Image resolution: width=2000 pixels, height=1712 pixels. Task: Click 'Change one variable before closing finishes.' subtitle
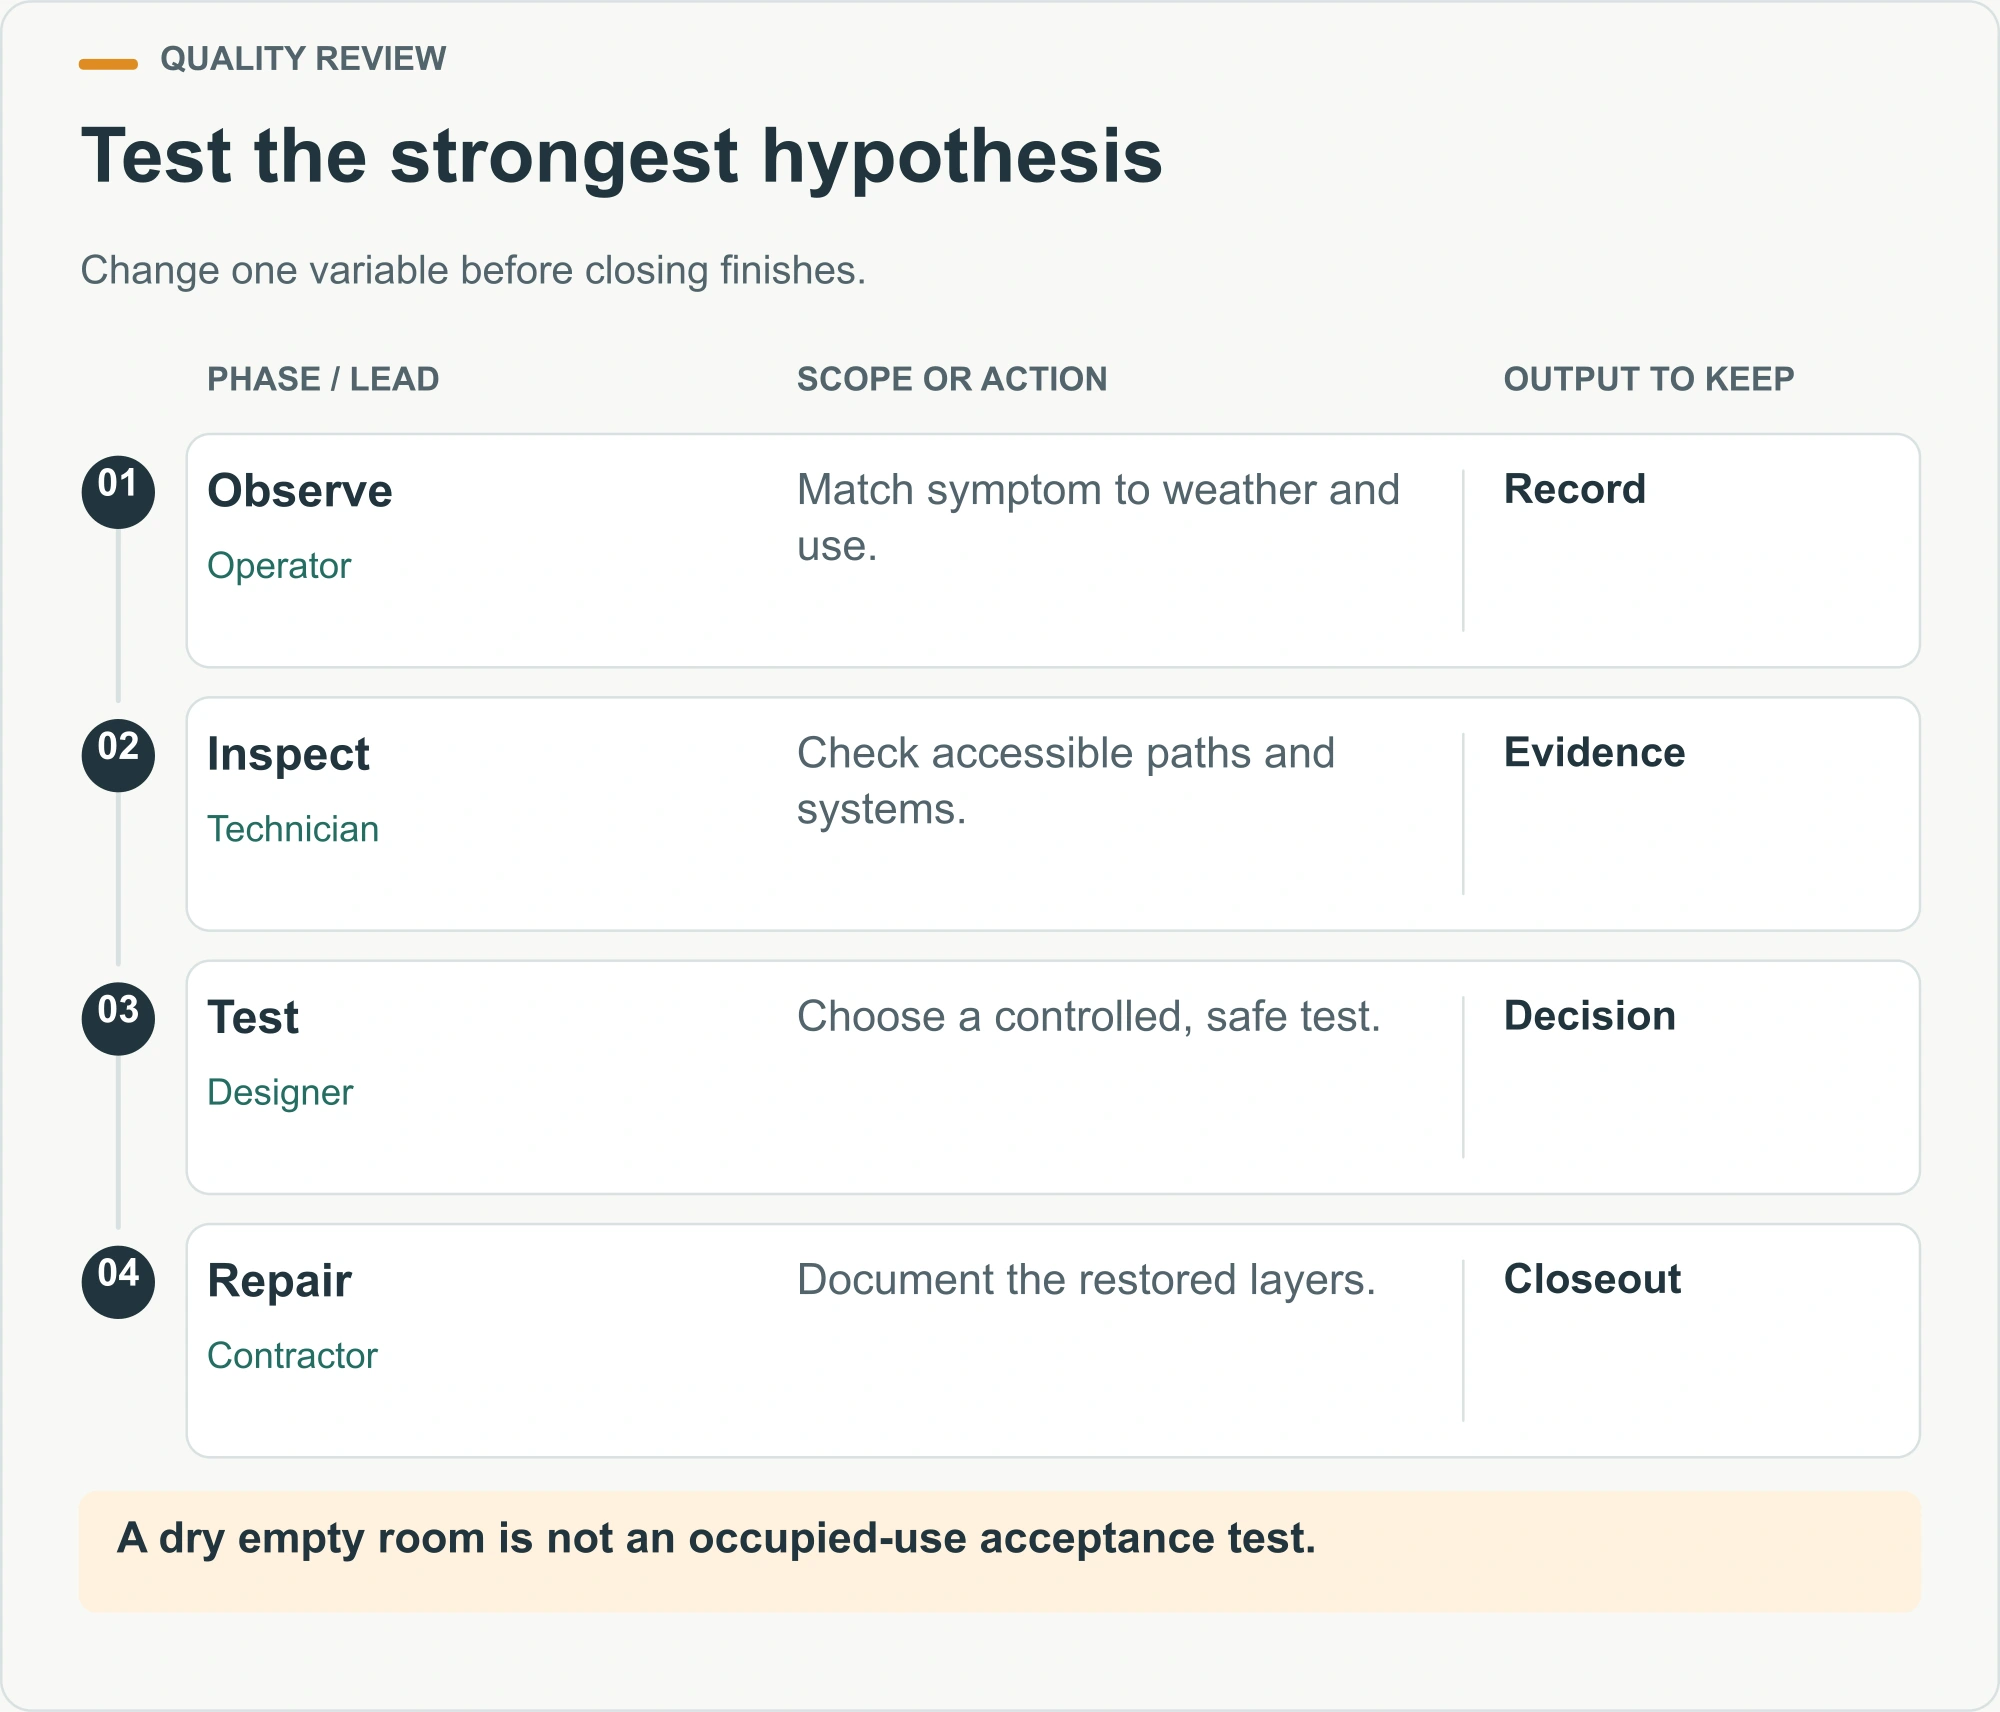tap(473, 271)
